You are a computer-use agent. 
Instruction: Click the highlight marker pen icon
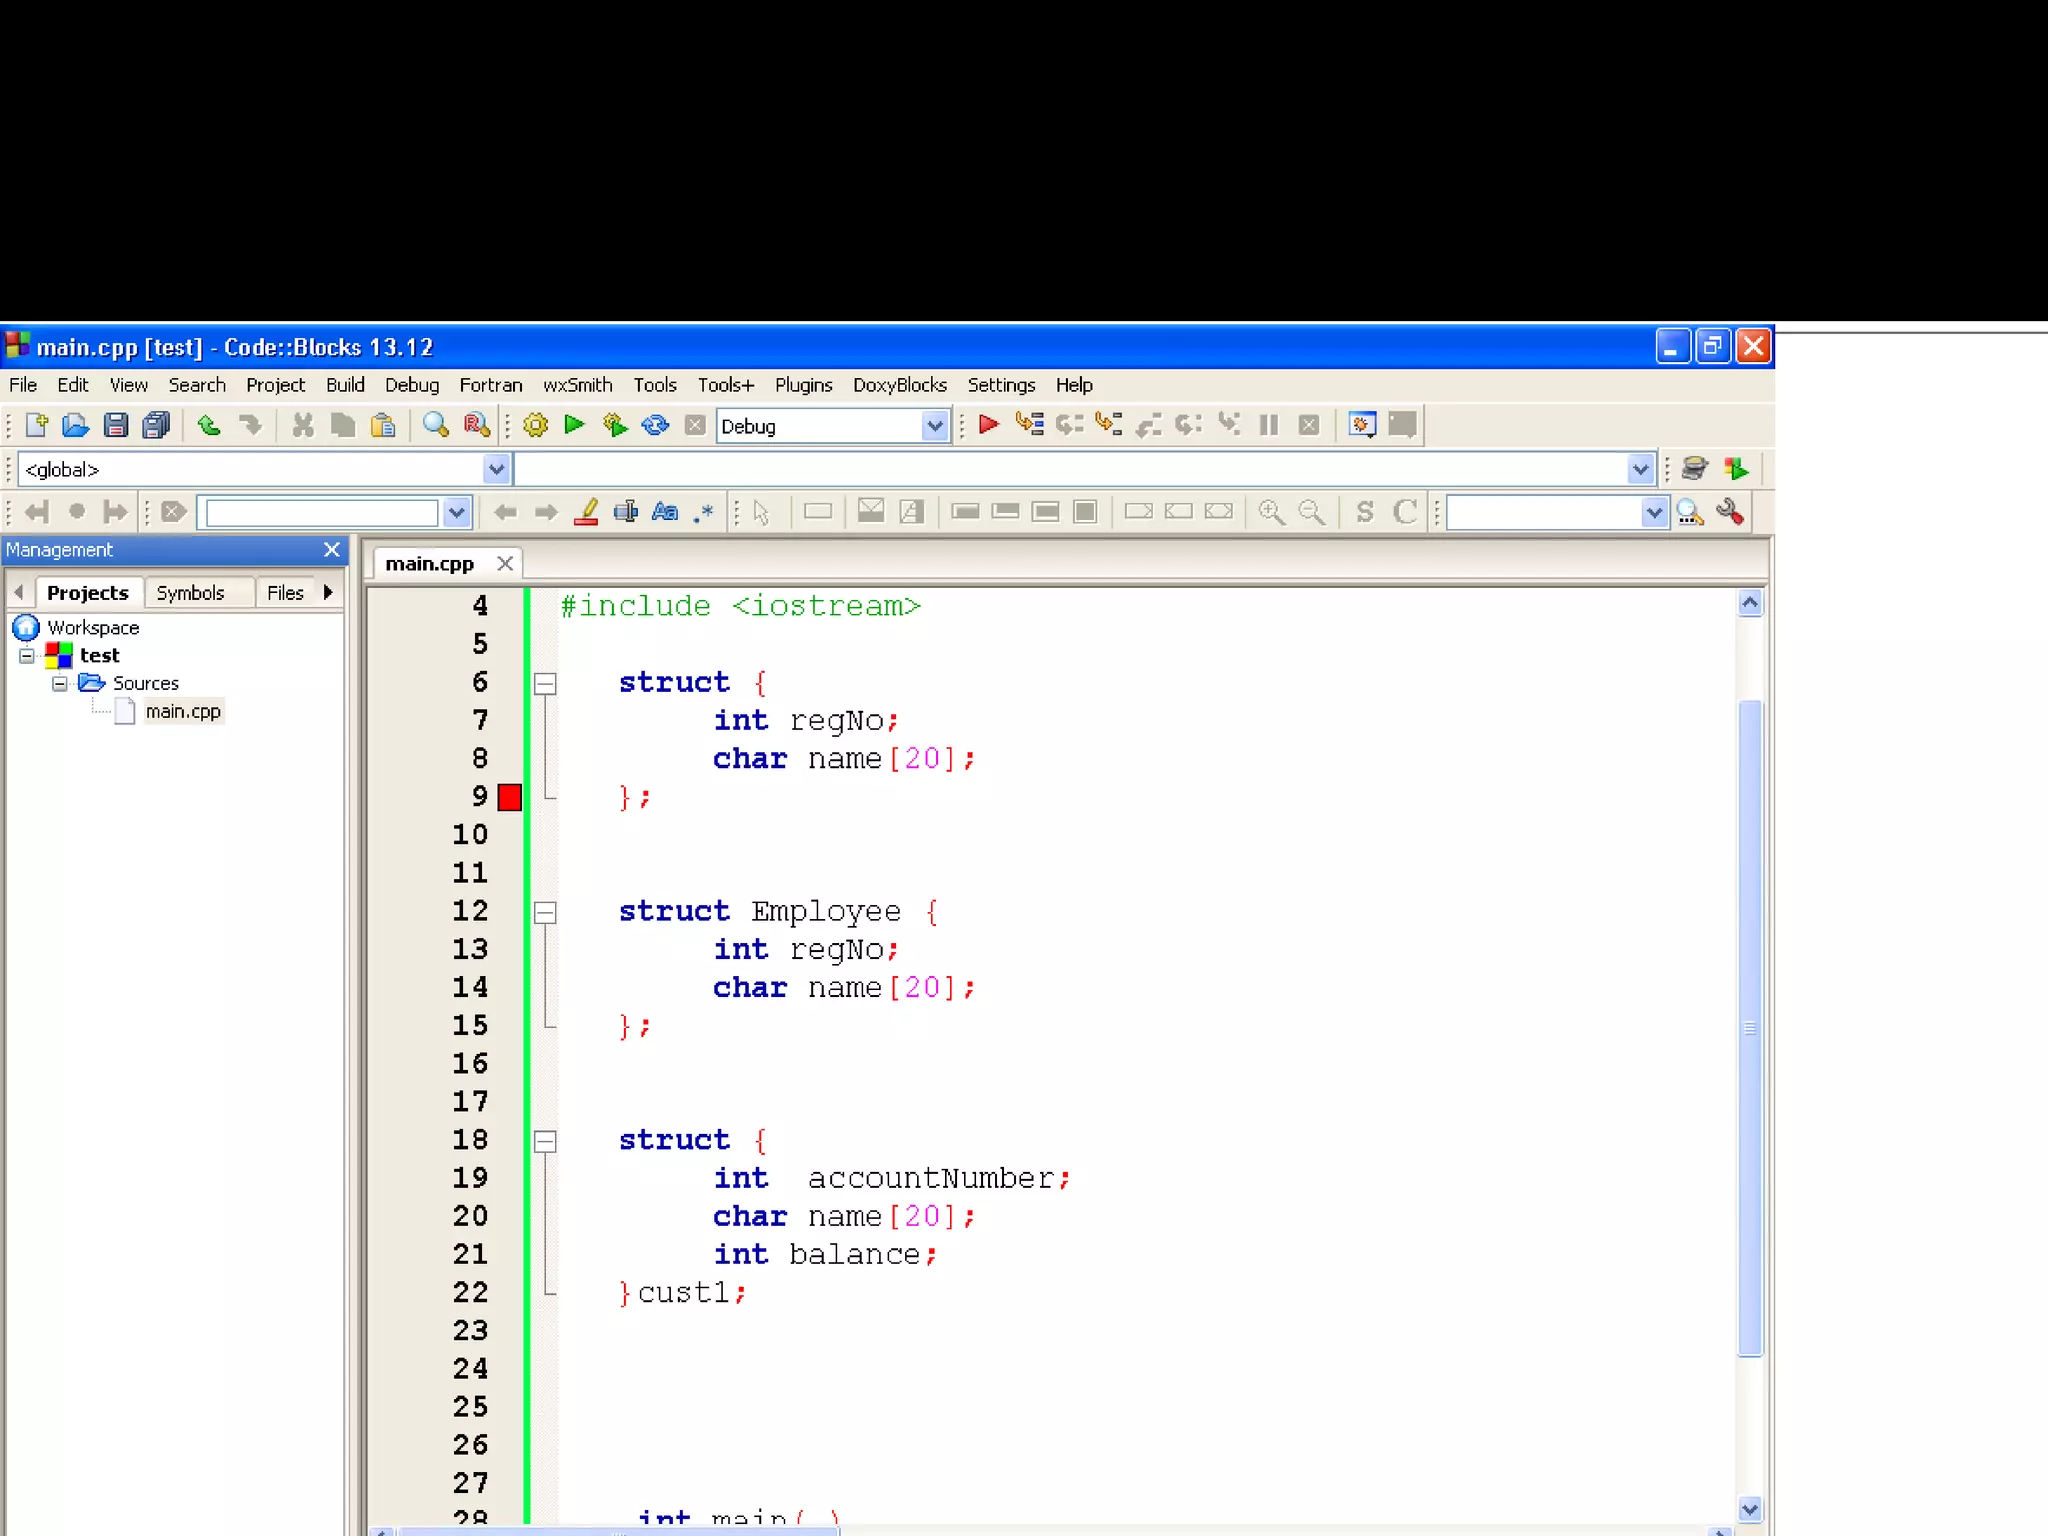tap(587, 512)
